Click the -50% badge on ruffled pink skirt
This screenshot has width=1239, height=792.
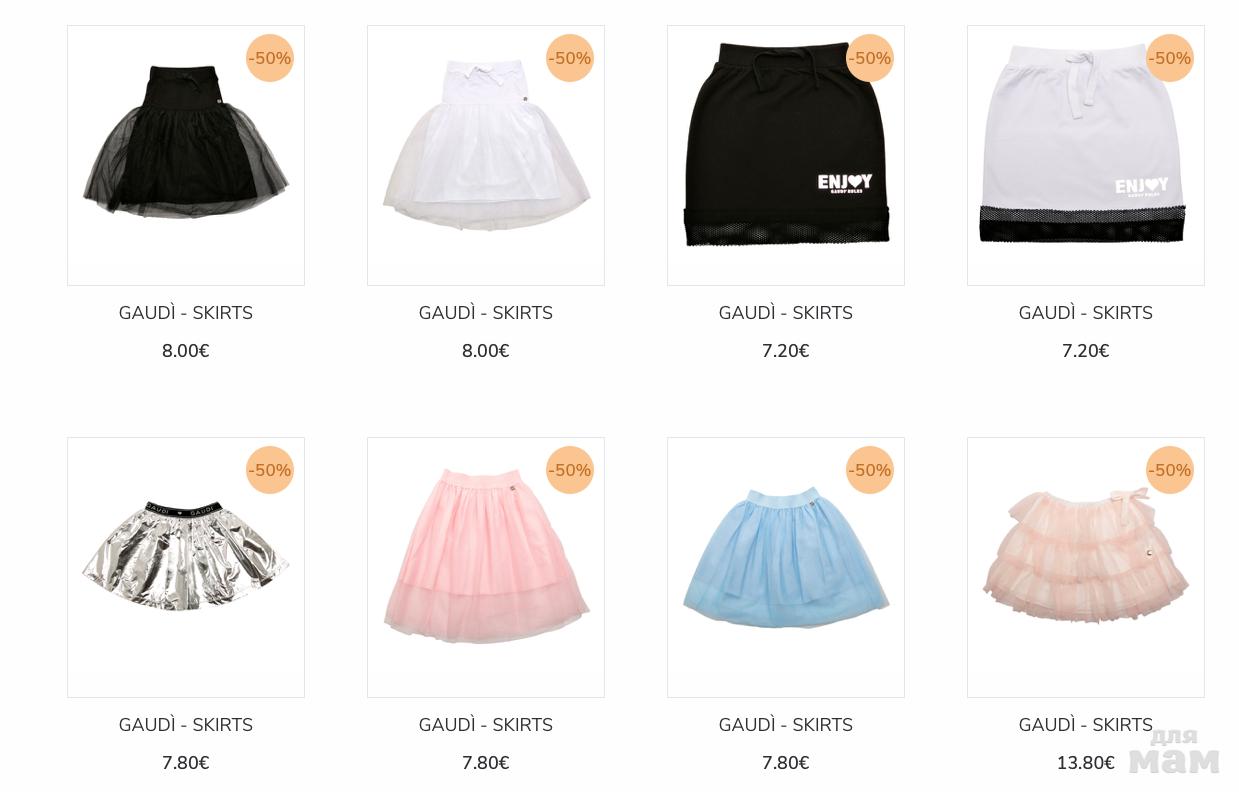click(x=1170, y=470)
